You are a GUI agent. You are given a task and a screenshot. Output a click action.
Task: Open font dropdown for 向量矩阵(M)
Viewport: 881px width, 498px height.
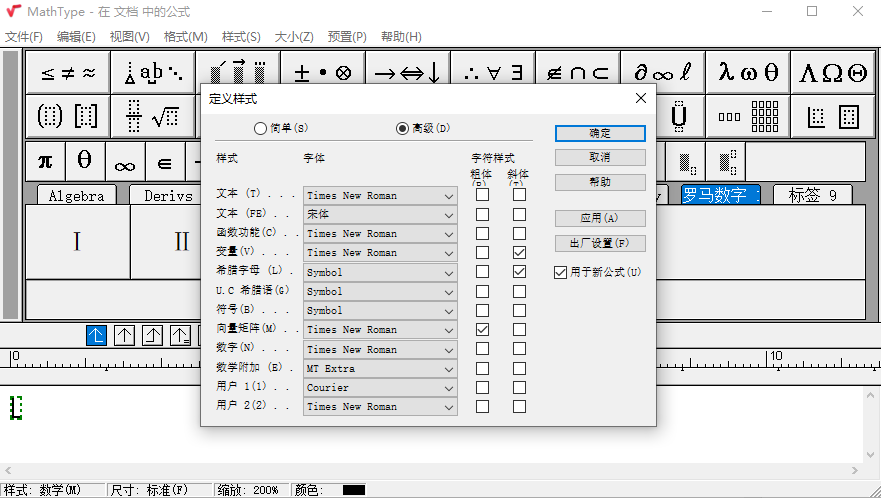point(380,330)
